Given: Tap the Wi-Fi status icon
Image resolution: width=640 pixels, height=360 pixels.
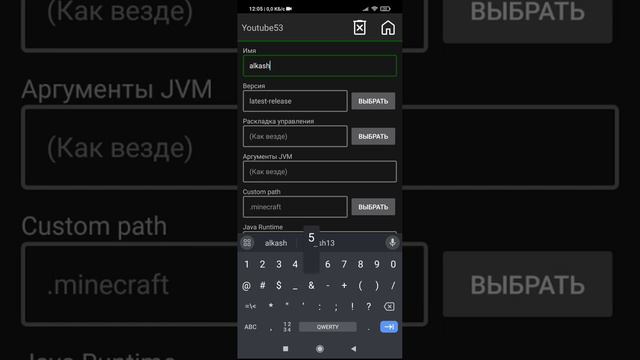Looking at the screenshot, I should click(x=374, y=9).
